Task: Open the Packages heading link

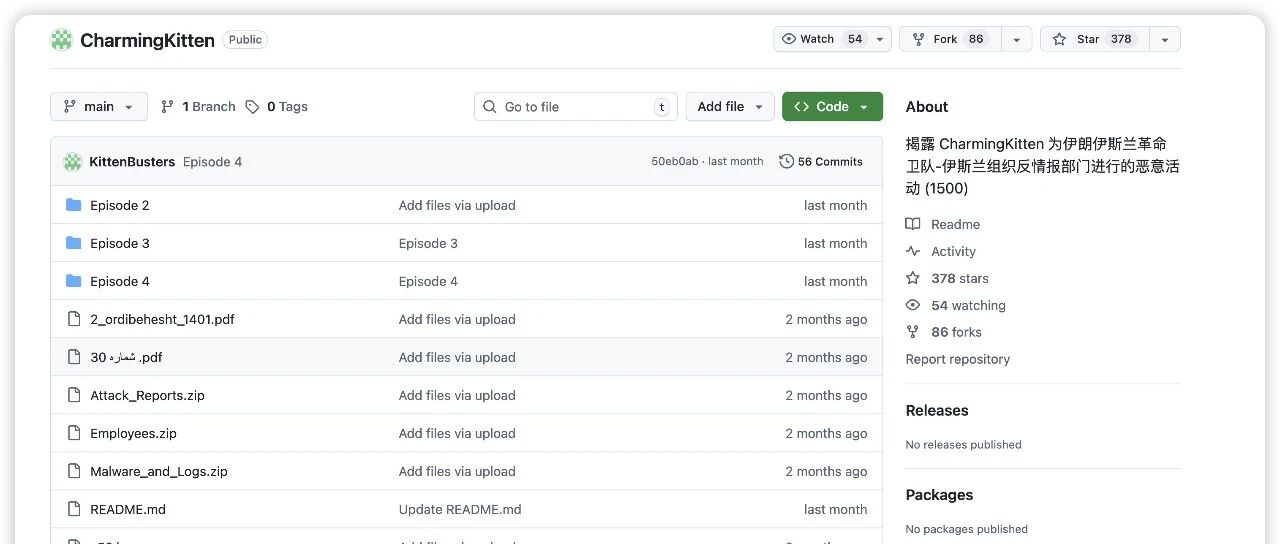Action: 939,494
